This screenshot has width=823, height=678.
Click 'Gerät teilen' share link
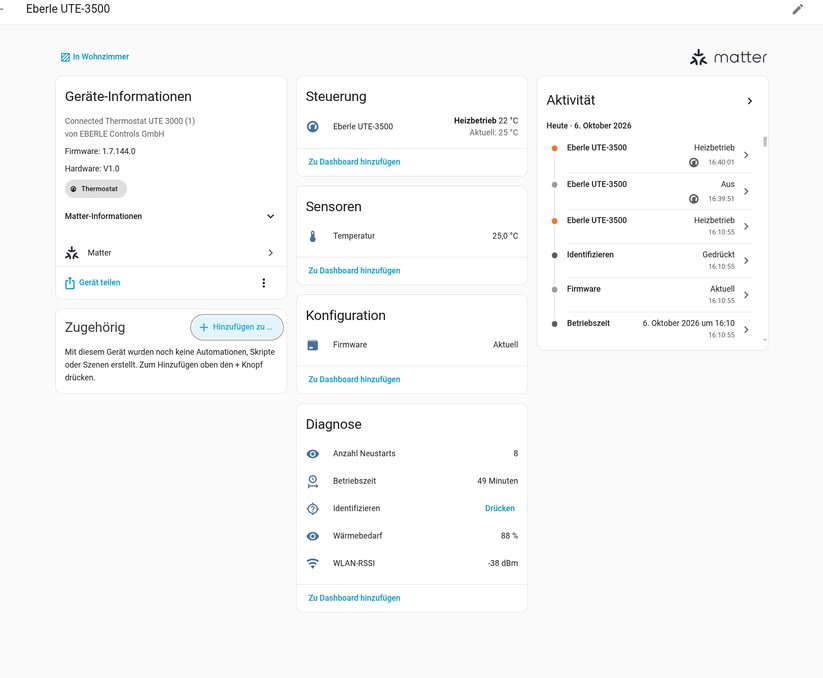(100, 283)
